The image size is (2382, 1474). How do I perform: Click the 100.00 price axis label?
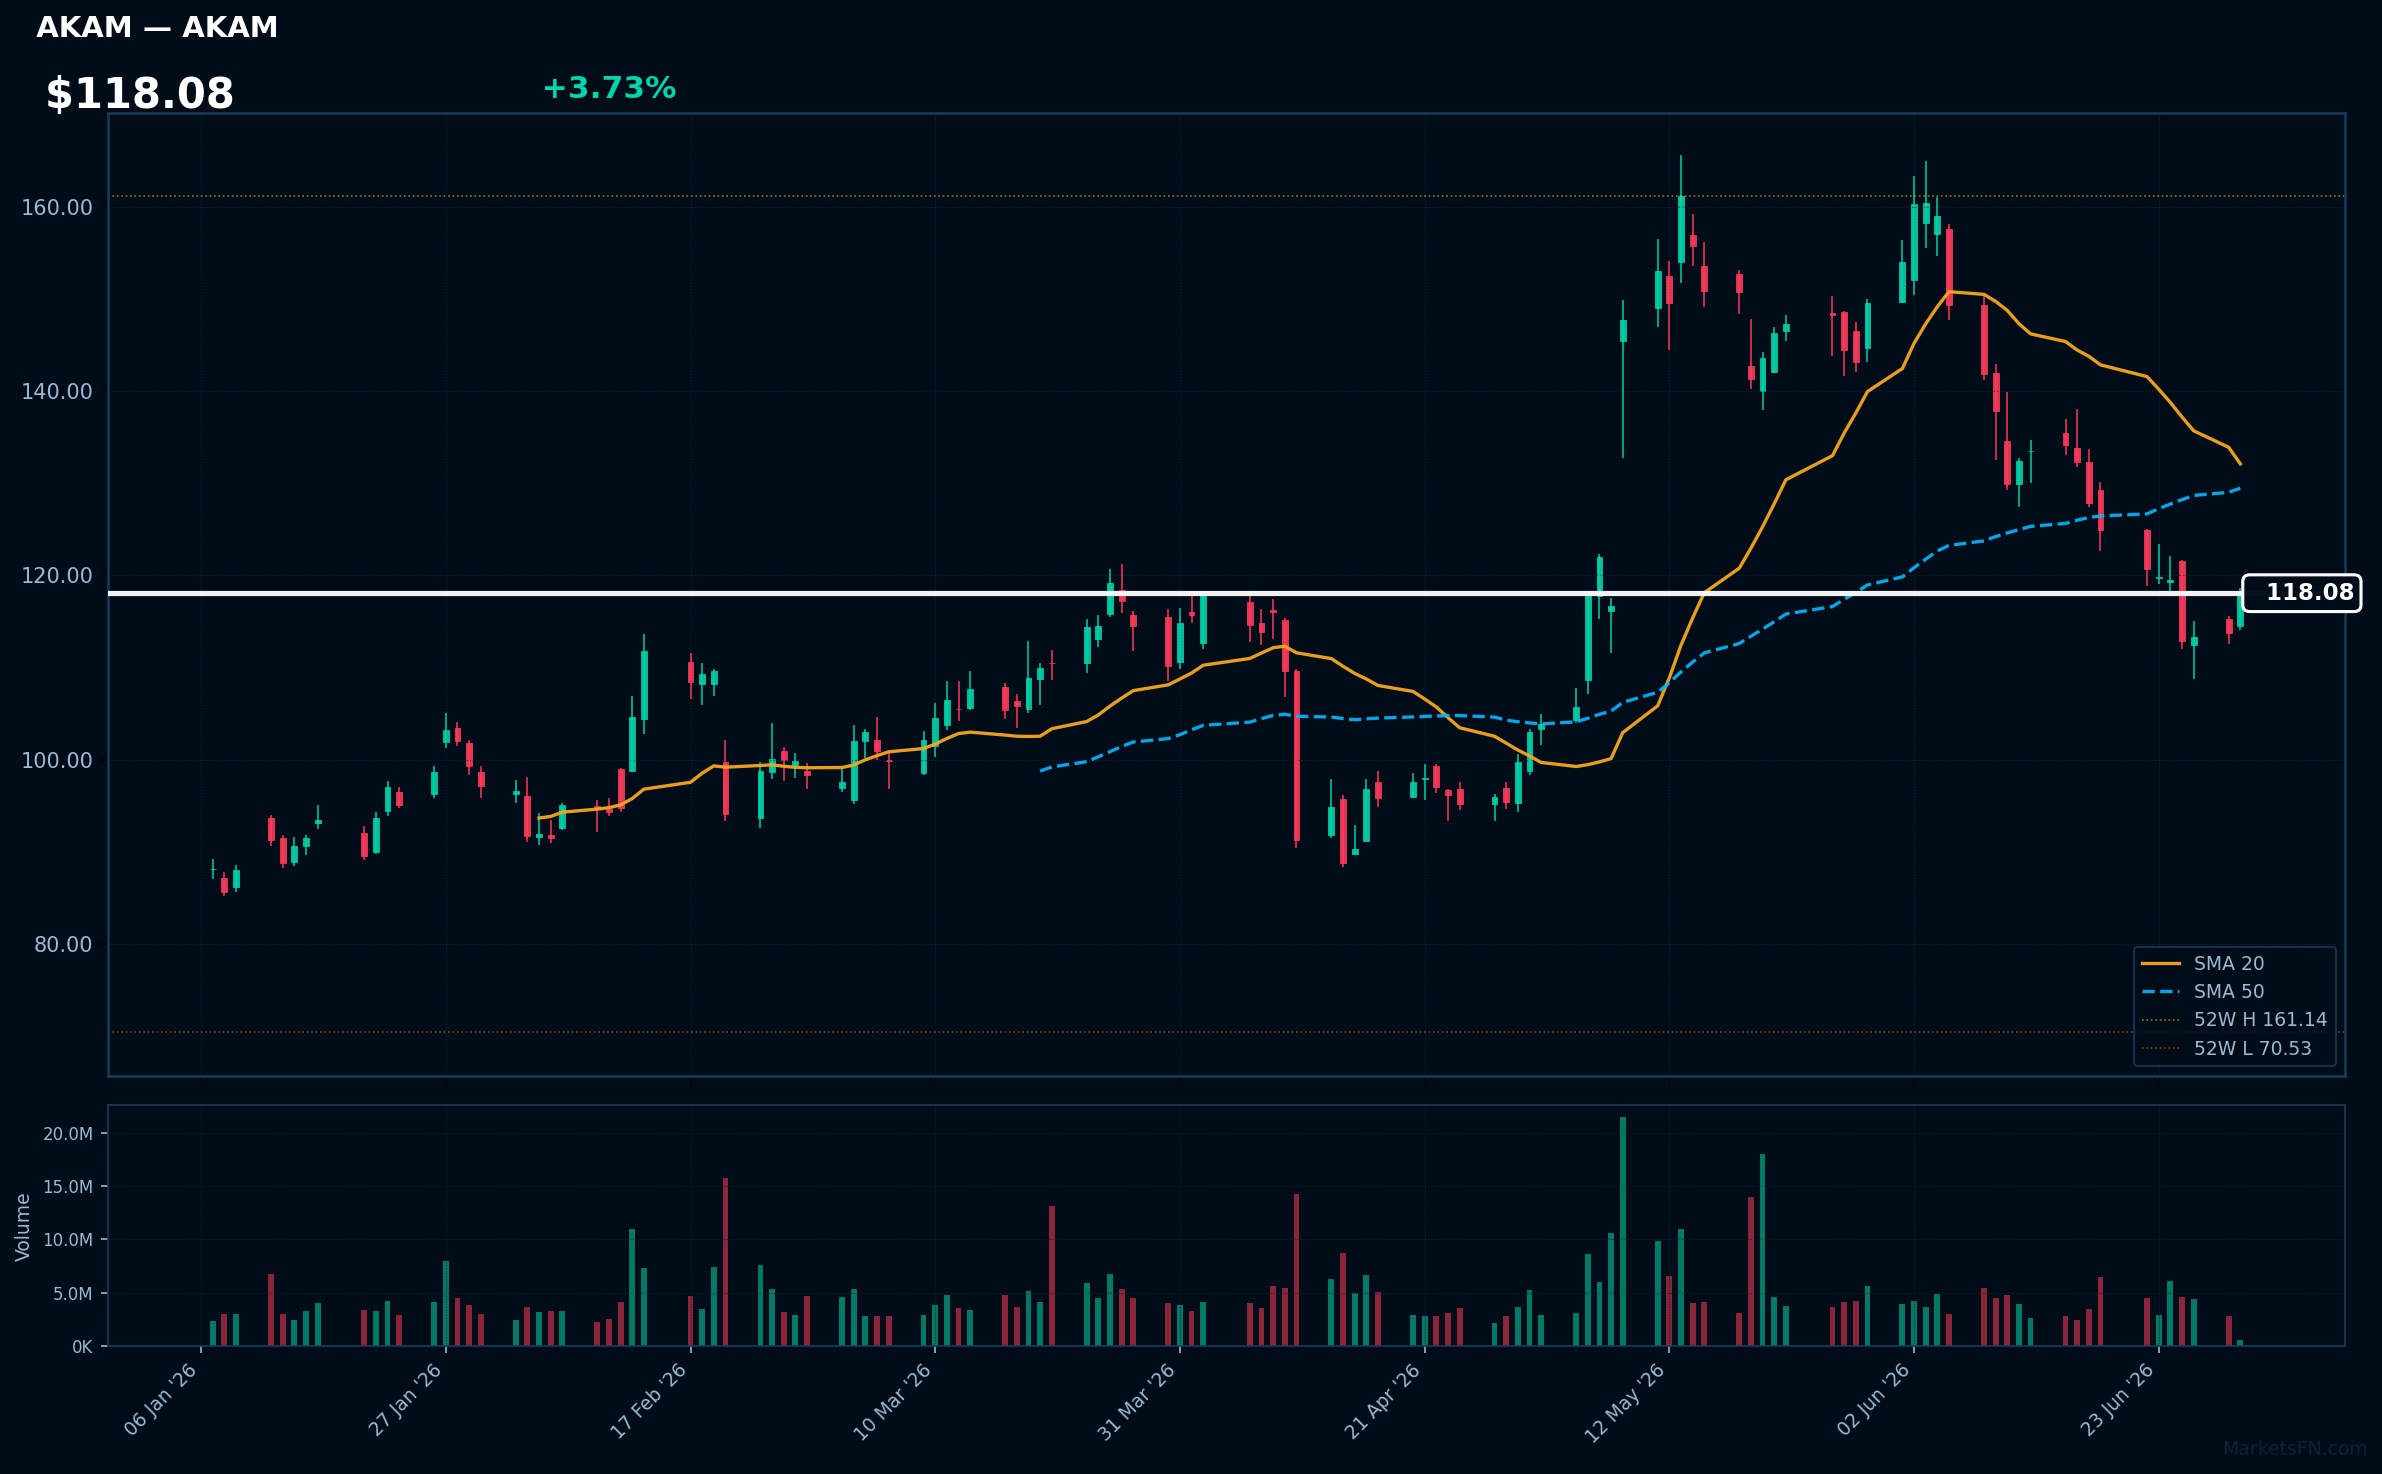pos(57,761)
